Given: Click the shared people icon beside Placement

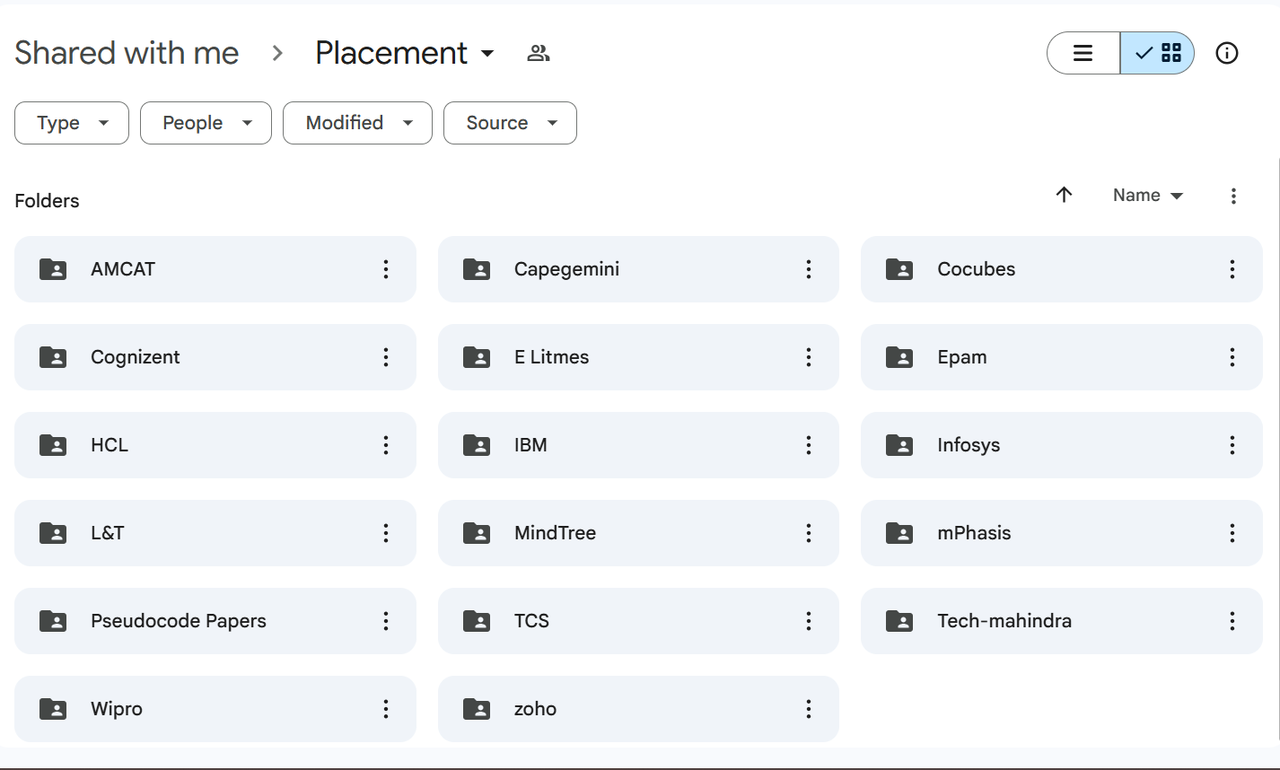Looking at the screenshot, I should coord(538,53).
